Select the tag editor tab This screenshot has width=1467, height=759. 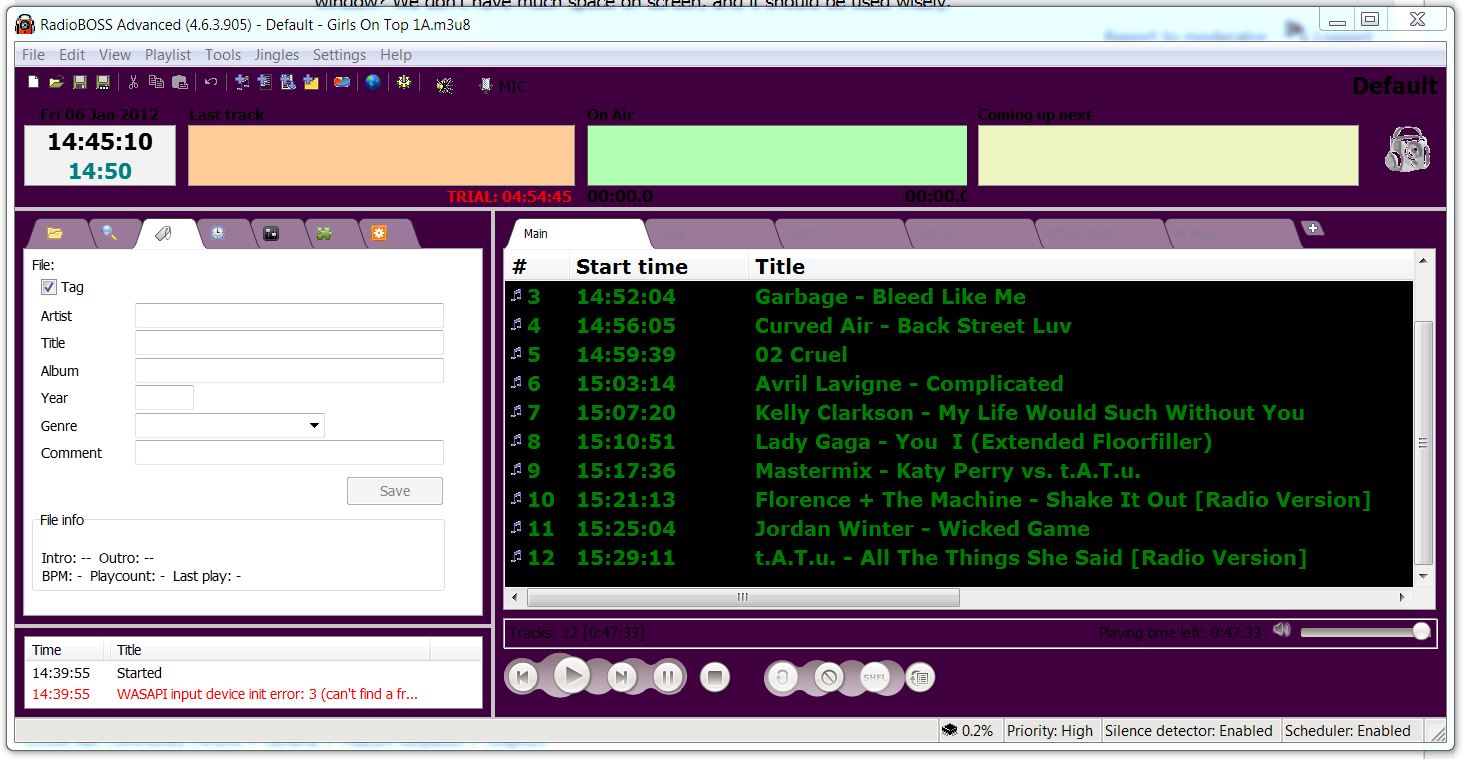[x=164, y=233]
